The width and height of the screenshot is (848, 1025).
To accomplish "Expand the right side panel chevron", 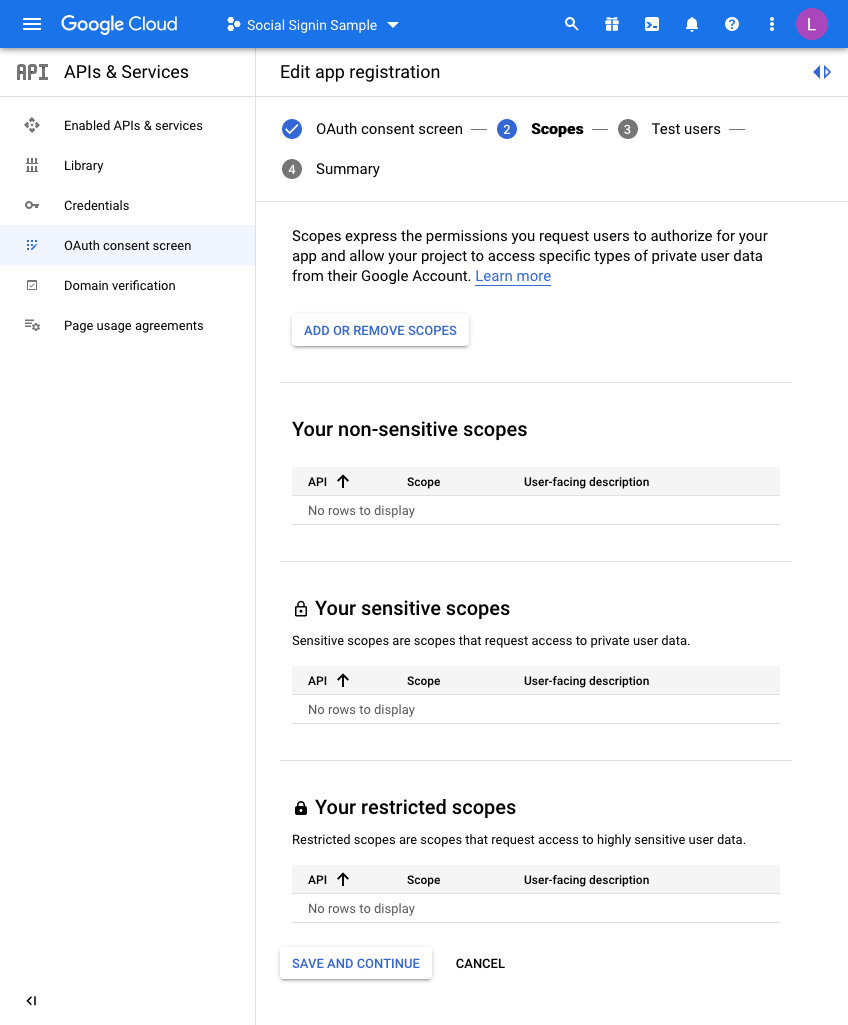I will pos(822,71).
